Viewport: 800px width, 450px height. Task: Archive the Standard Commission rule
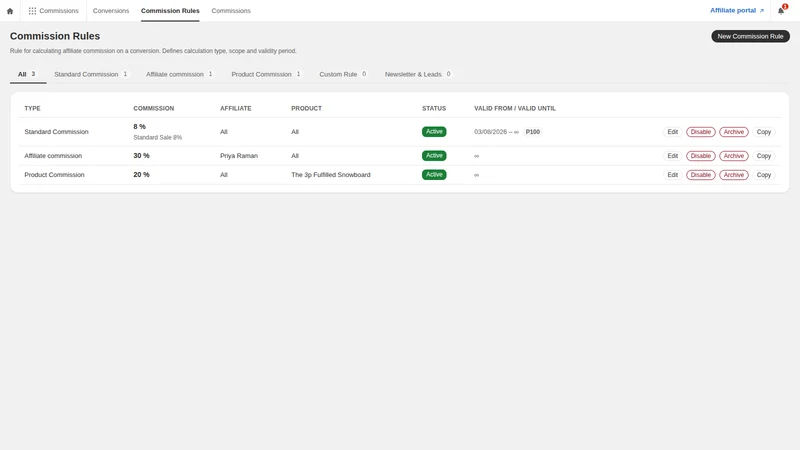[734, 132]
